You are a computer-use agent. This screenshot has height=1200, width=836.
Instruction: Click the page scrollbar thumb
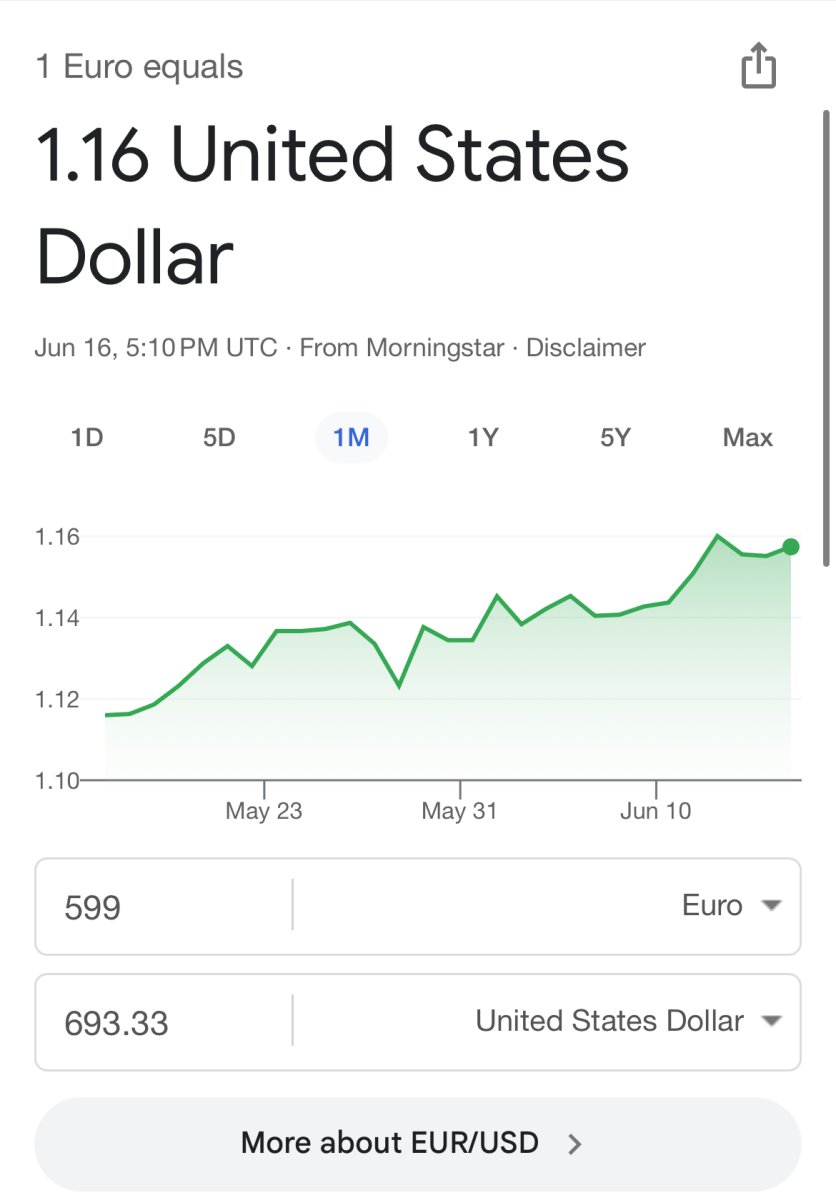pyautogui.click(x=826, y=338)
